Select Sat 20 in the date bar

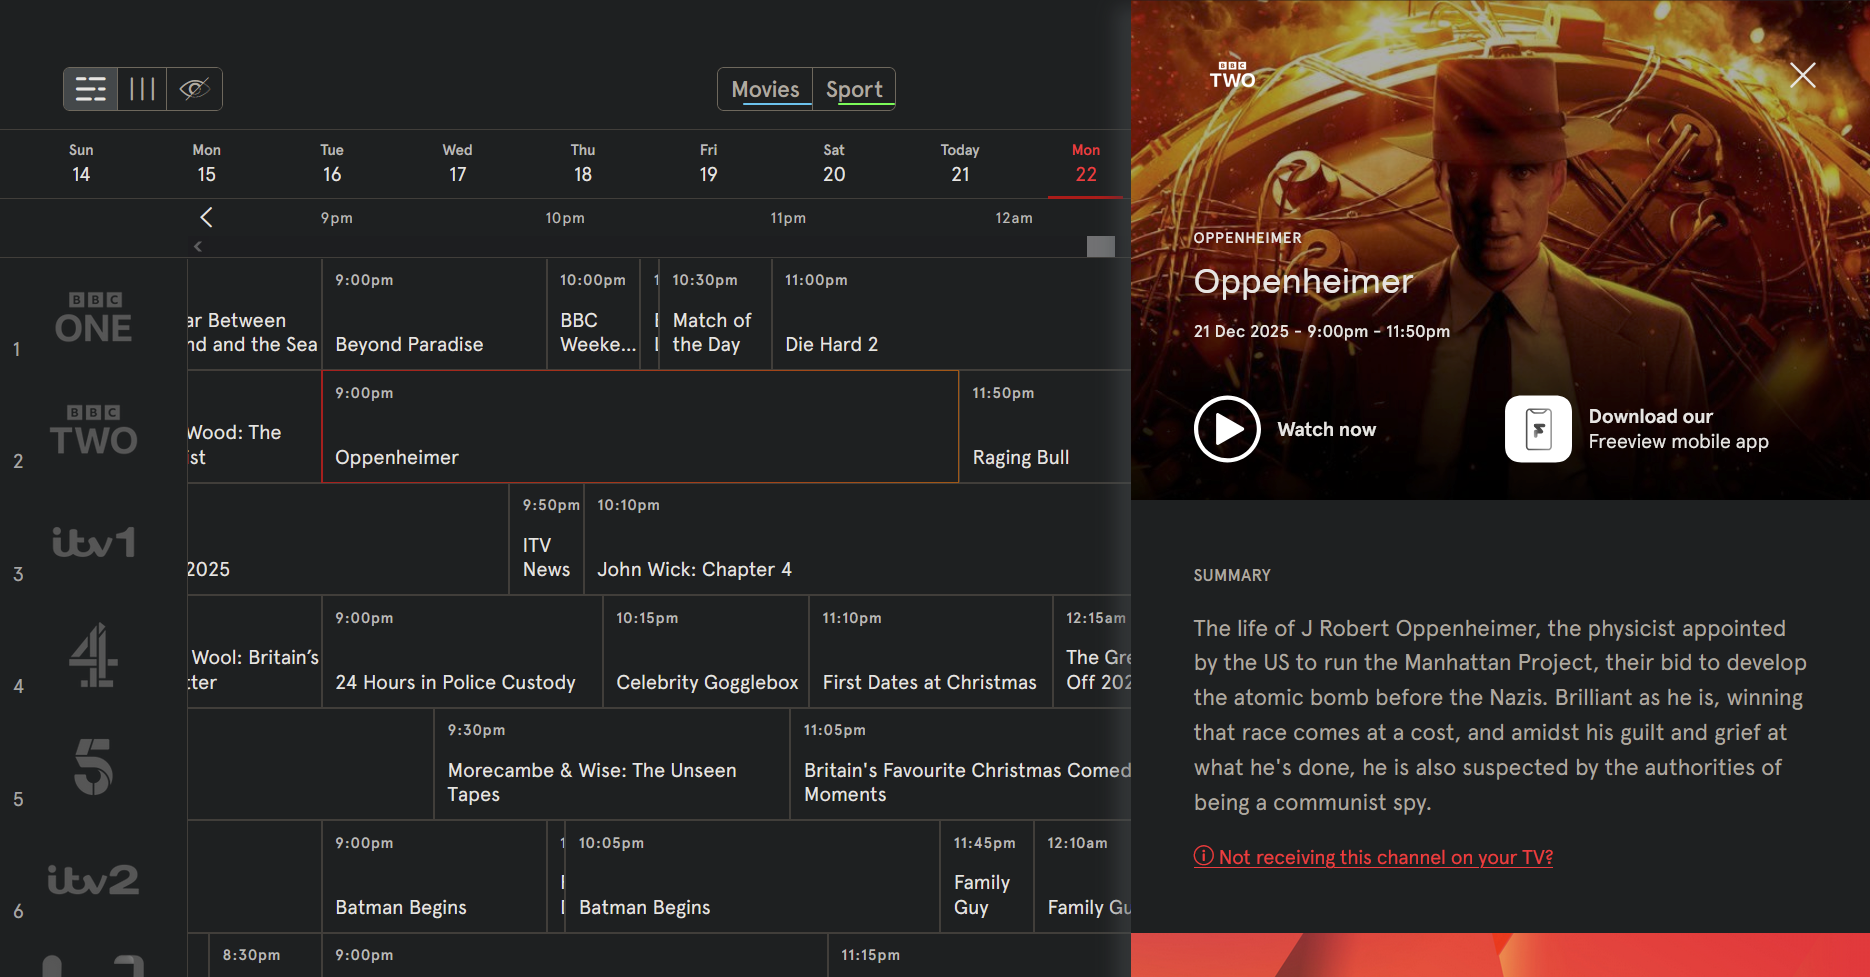(834, 163)
